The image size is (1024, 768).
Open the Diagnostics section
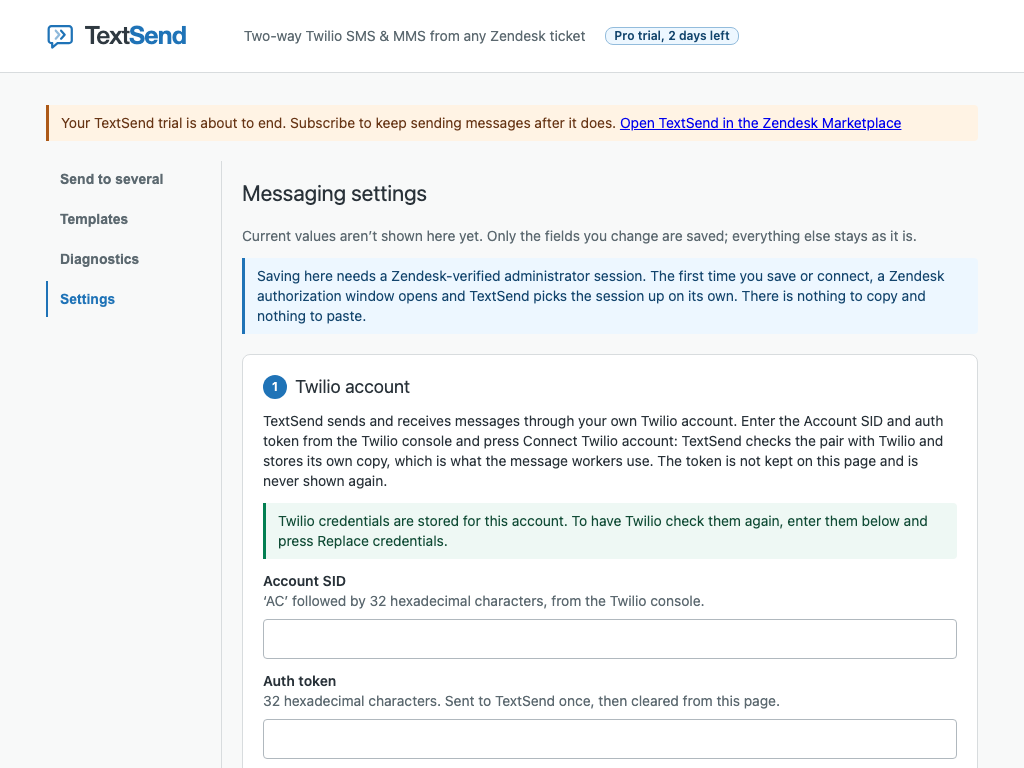(99, 259)
